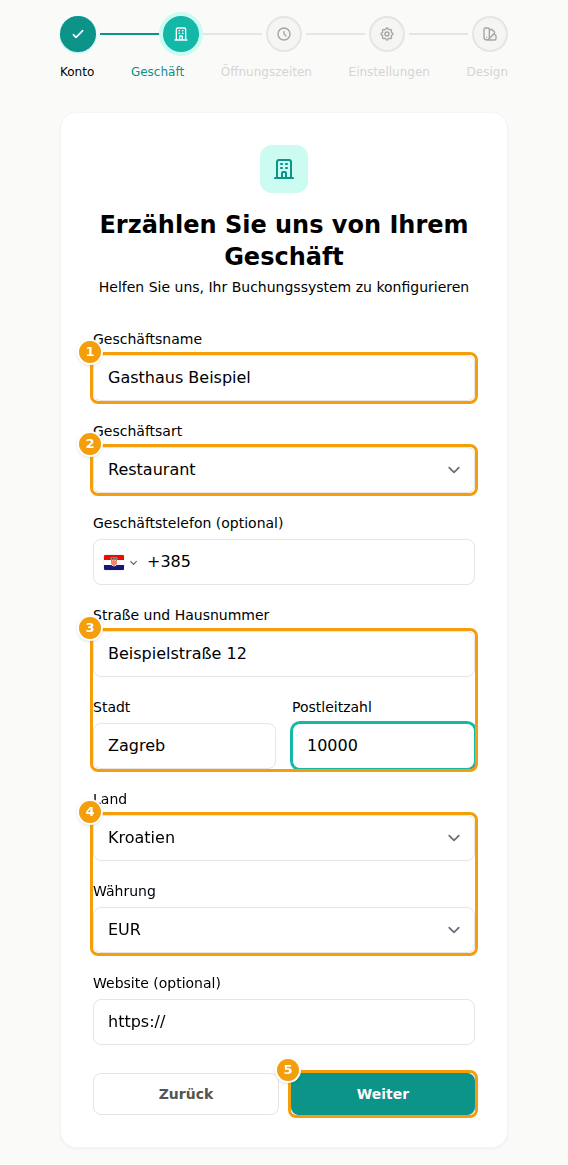Expand the Land dropdown showing Kroatien
Viewport: 568px width, 1165px height.
tap(284, 837)
